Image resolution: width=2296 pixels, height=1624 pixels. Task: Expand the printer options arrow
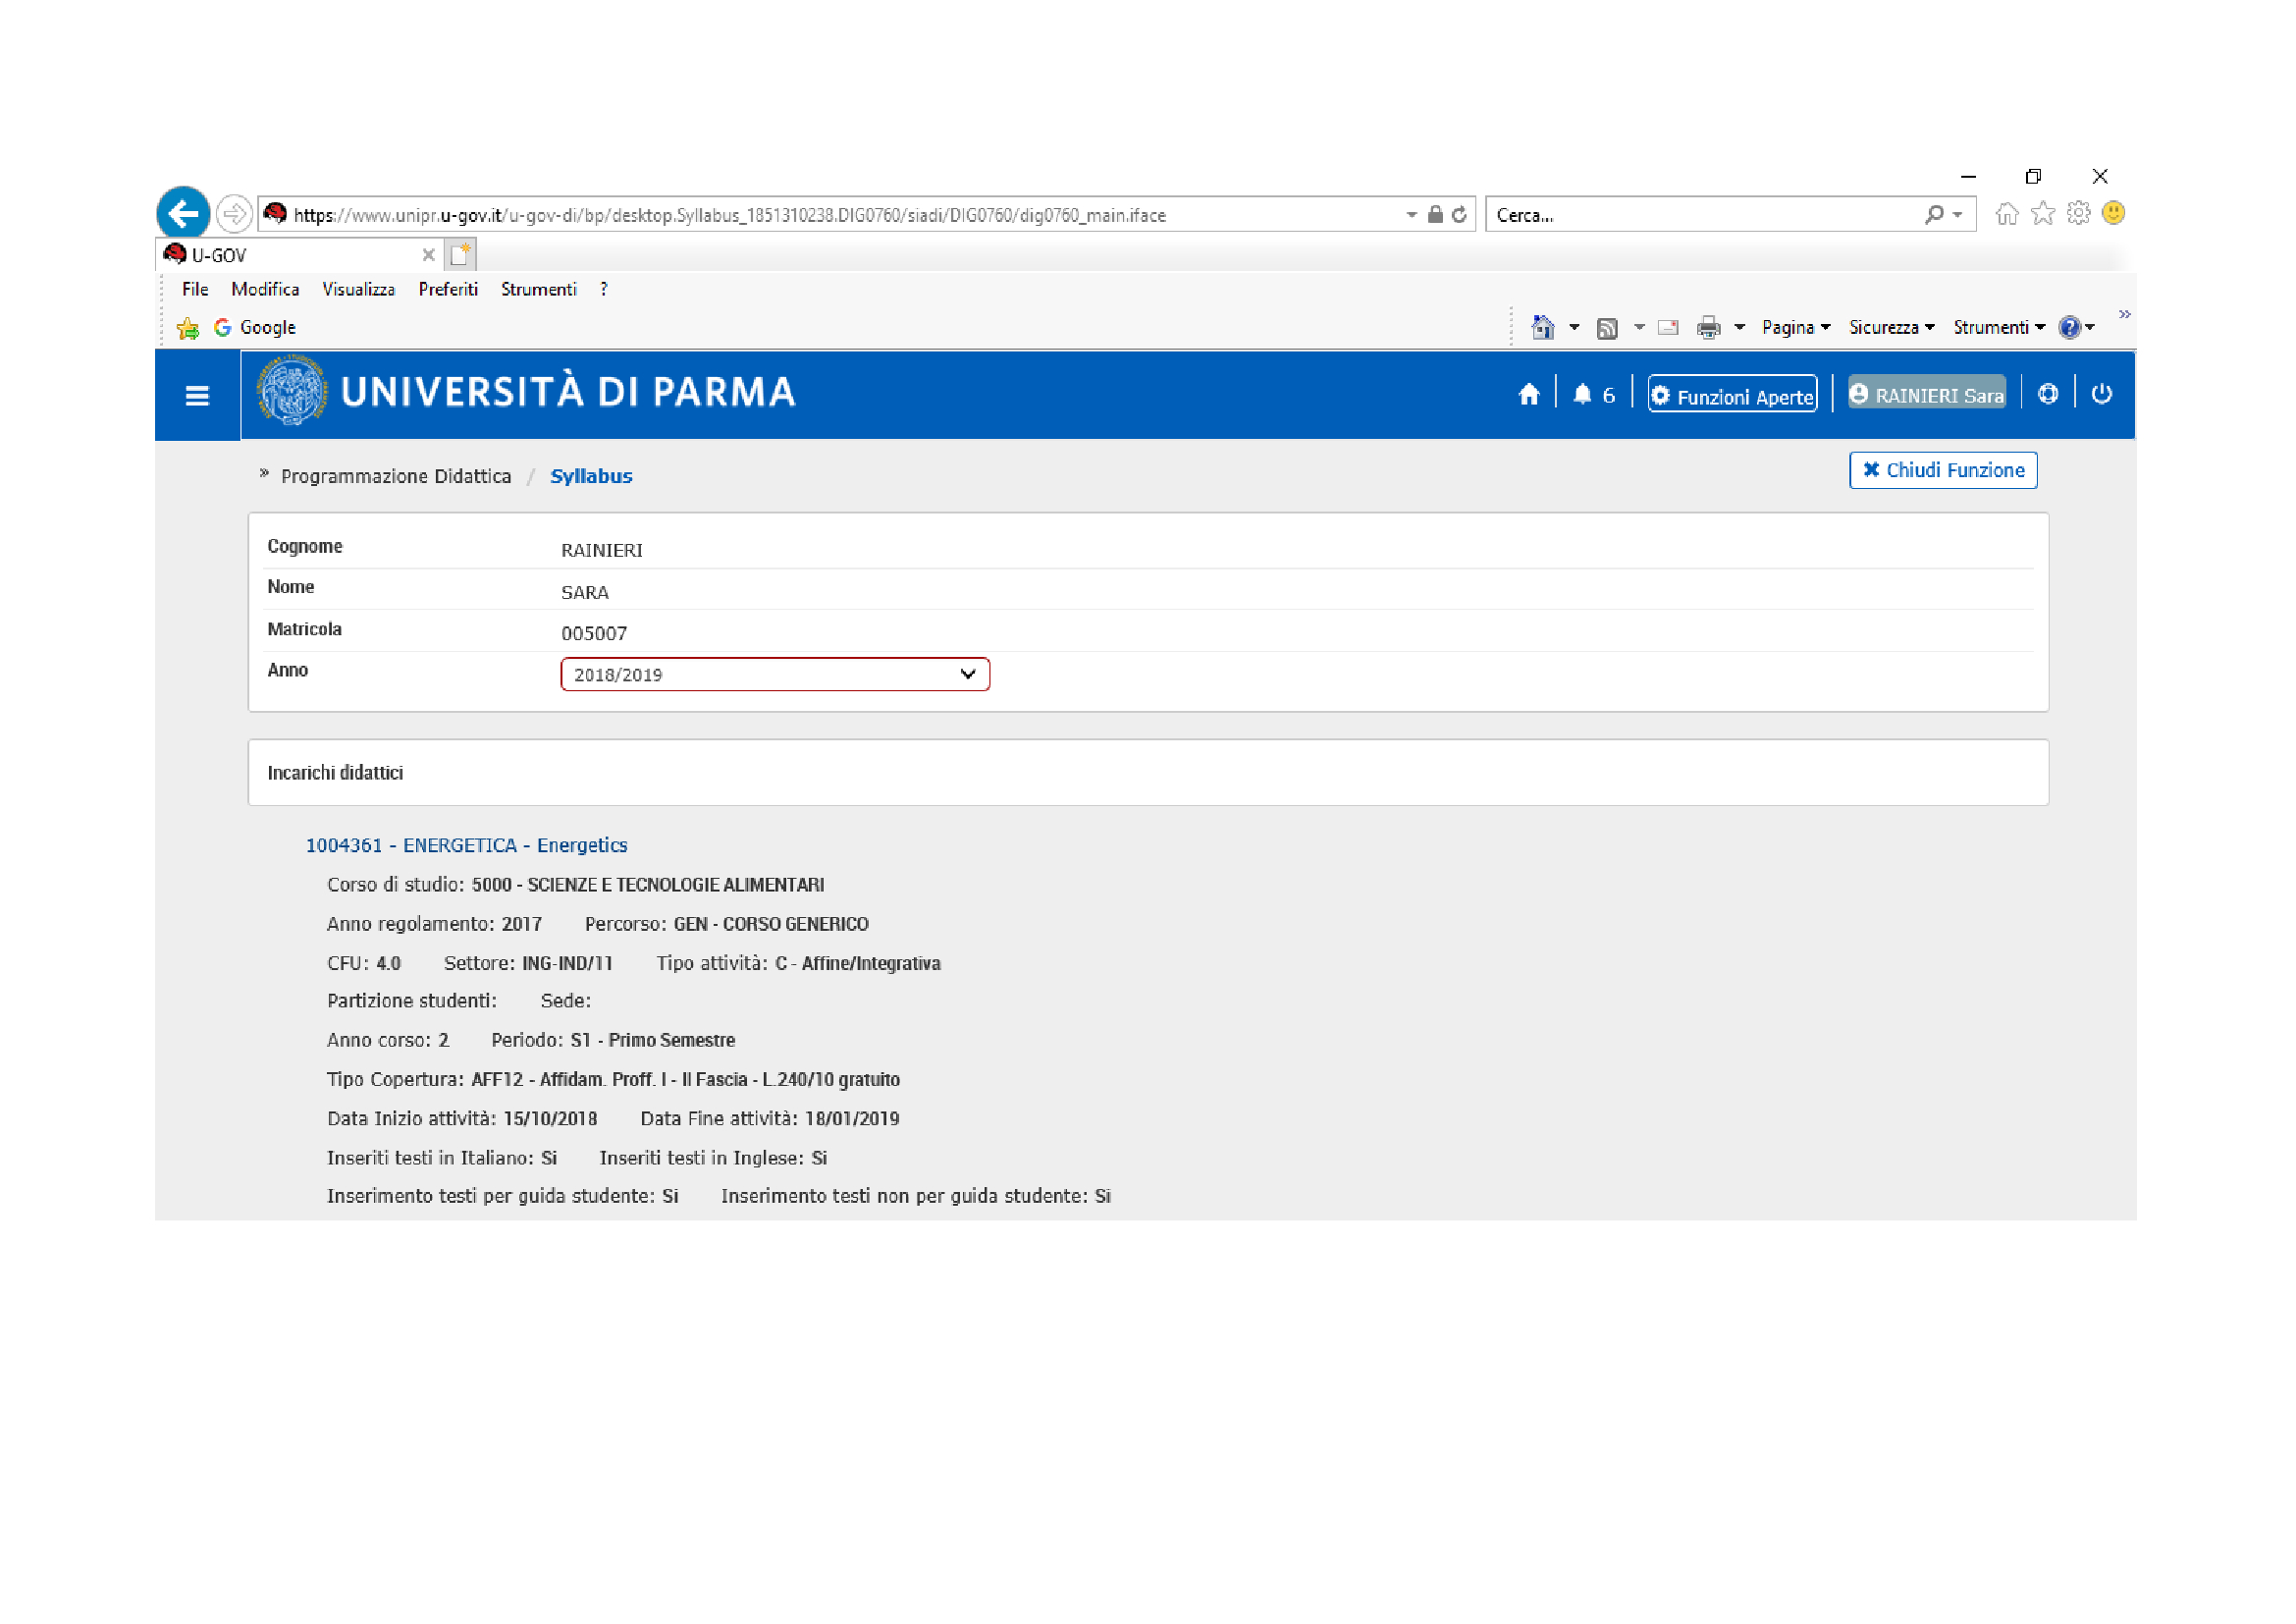(x=1740, y=327)
